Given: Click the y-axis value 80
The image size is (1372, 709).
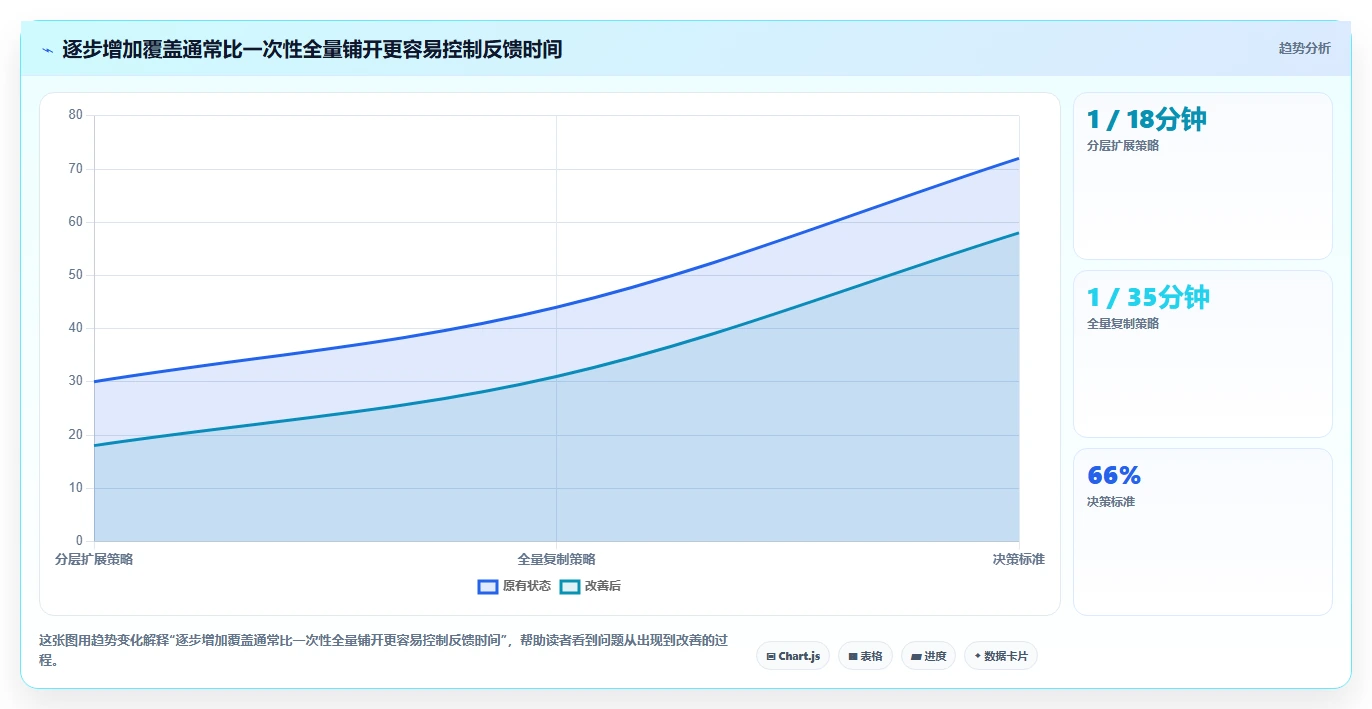Looking at the screenshot, I should 76,115.
